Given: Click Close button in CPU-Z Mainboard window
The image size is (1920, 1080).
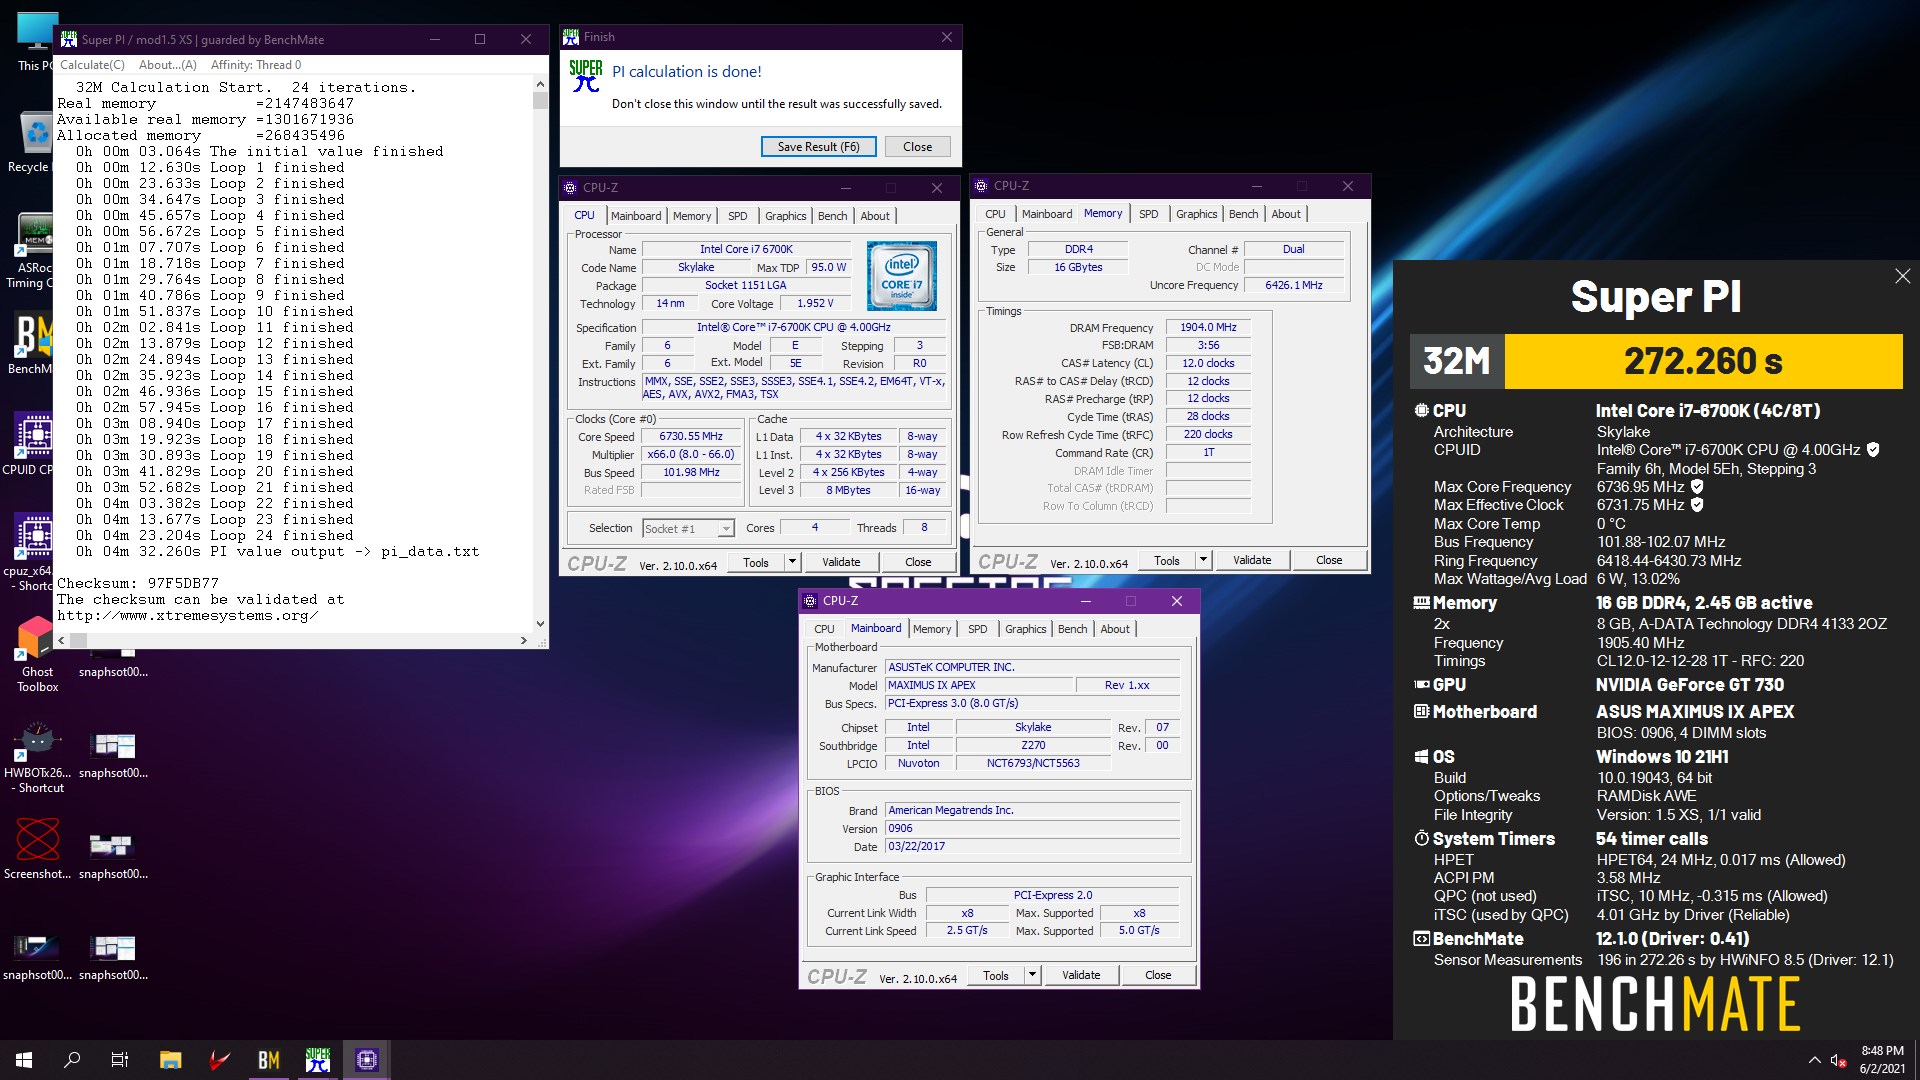Looking at the screenshot, I should coord(1158,975).
